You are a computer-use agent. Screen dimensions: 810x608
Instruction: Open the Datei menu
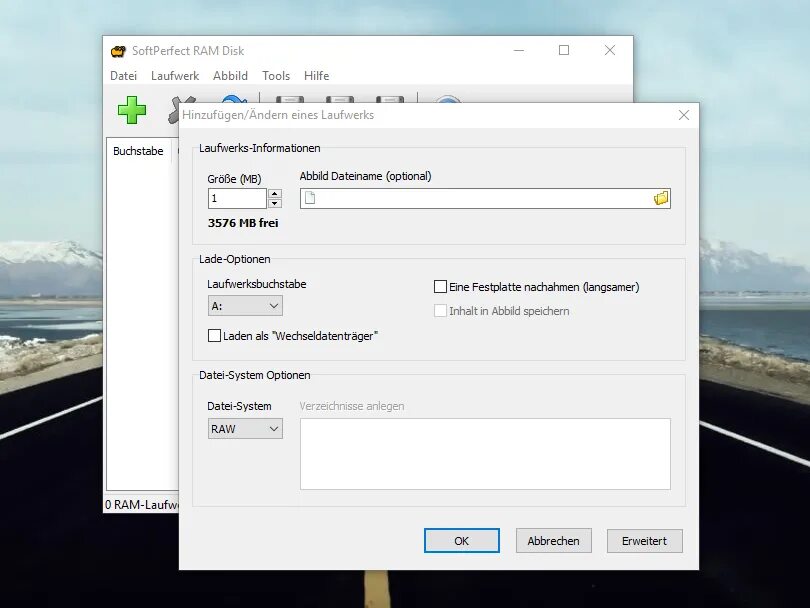pos(123,76)
